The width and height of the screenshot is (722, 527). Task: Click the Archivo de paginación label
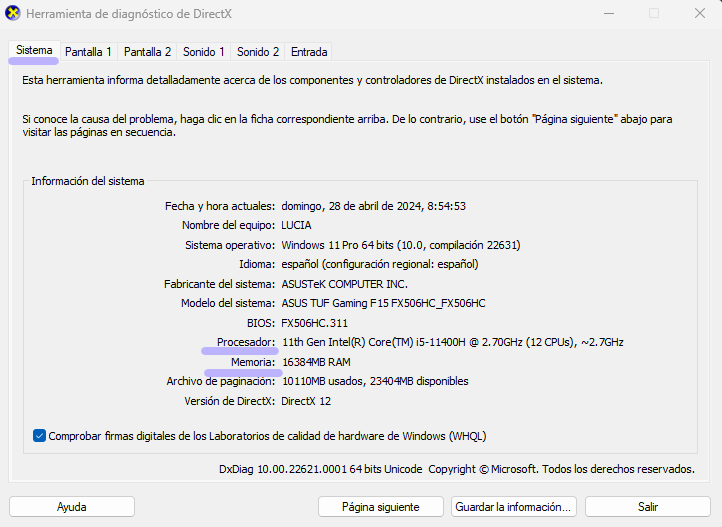pos(221,381)
